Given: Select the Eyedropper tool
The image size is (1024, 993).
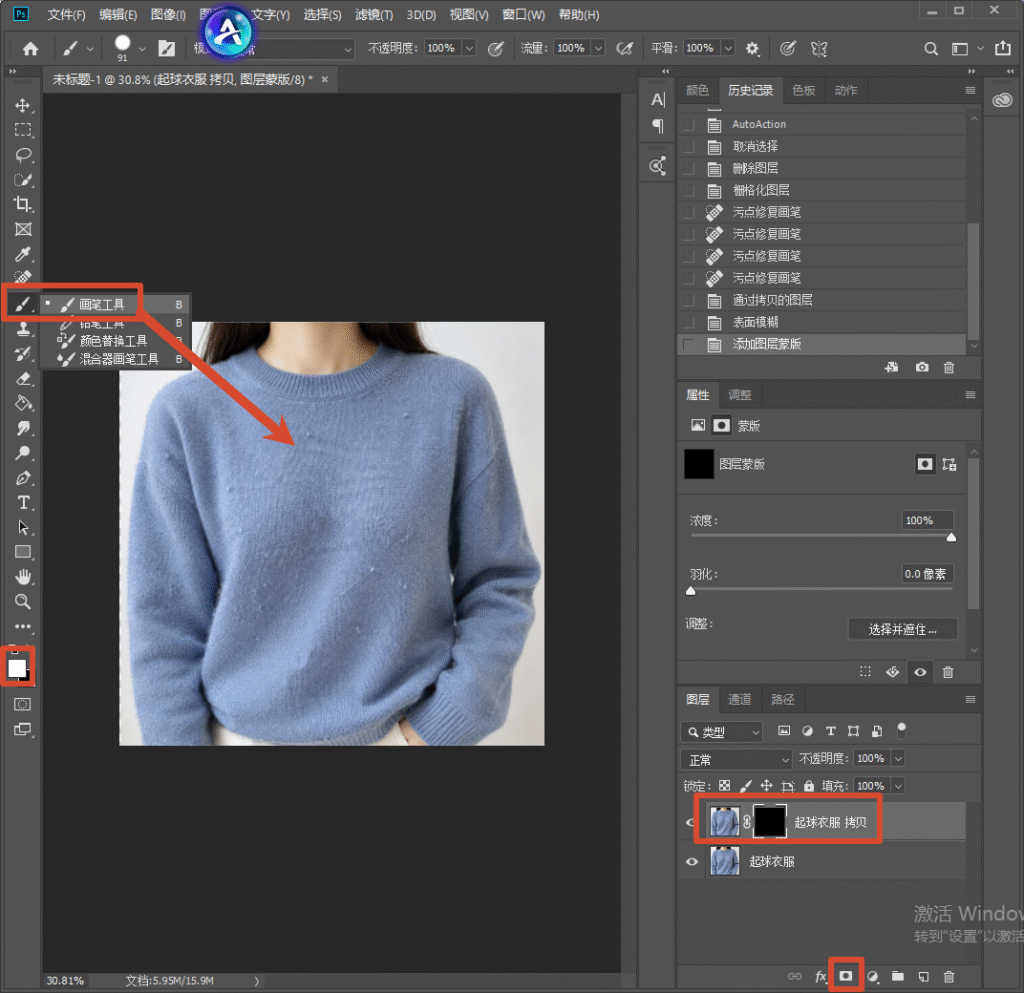Looking at the screenshot, I should point(23,254).
